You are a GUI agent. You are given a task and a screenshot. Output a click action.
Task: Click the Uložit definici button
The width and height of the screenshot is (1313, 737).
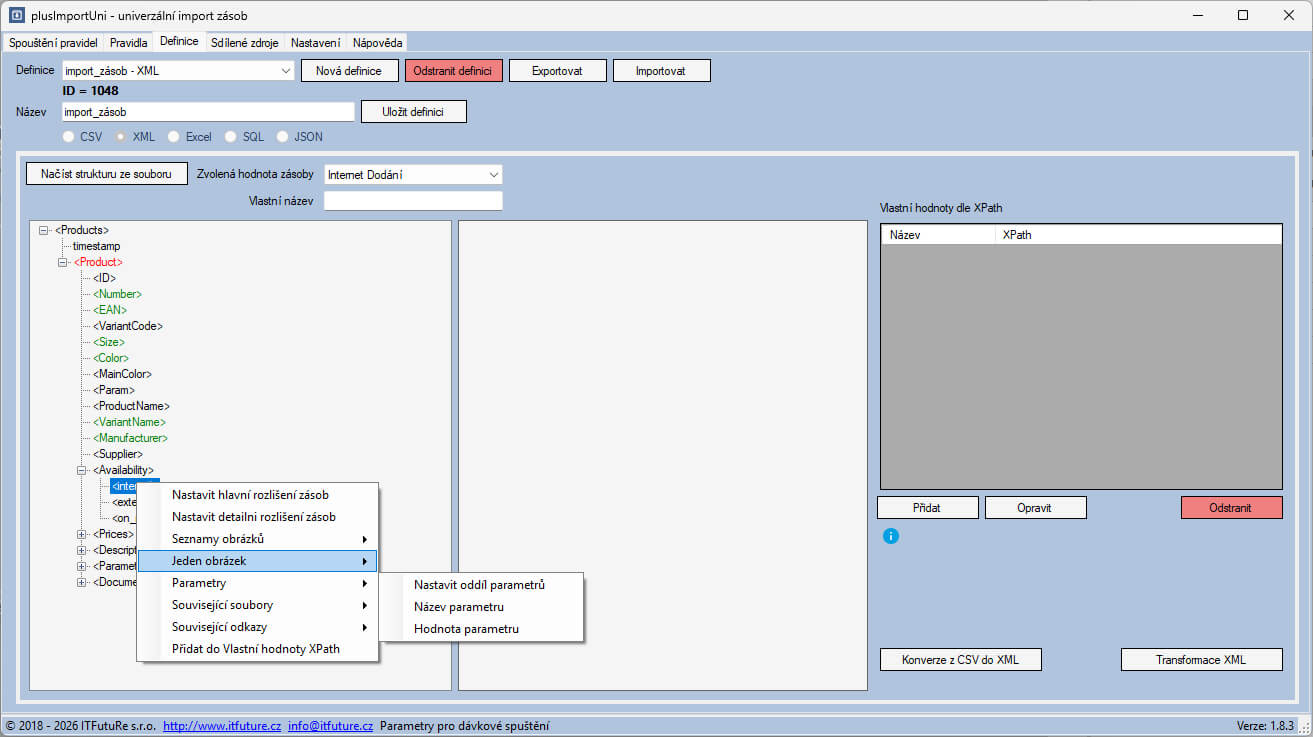(x=413, y=111)
